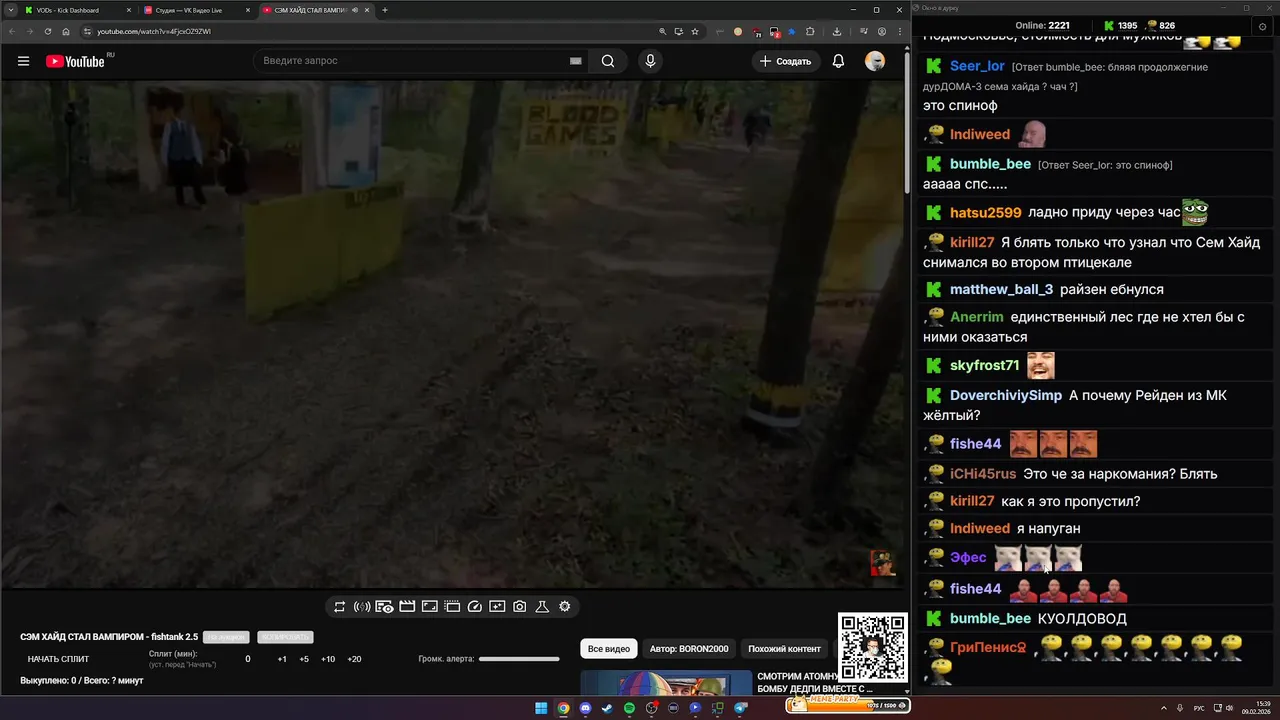The width and height of the screenshot is (1280, 720).
Task: Open the gear settings in player toolbar
Action: click(x=565, y=607)
